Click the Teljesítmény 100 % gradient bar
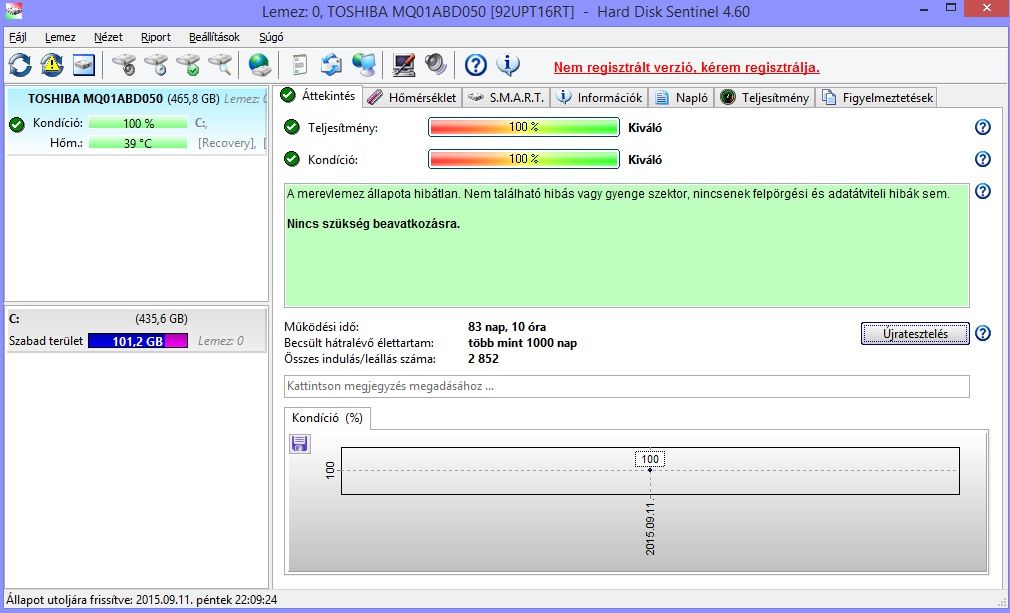The width and height of the screenshot is (1010, 613). click(524, 127)
